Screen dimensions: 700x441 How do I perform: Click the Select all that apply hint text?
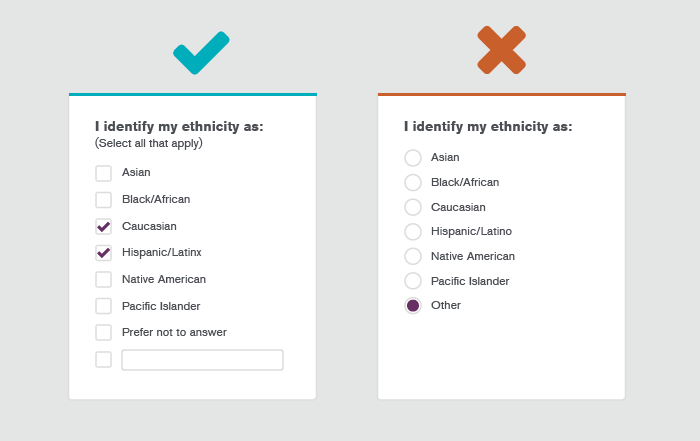pos(149,143)
